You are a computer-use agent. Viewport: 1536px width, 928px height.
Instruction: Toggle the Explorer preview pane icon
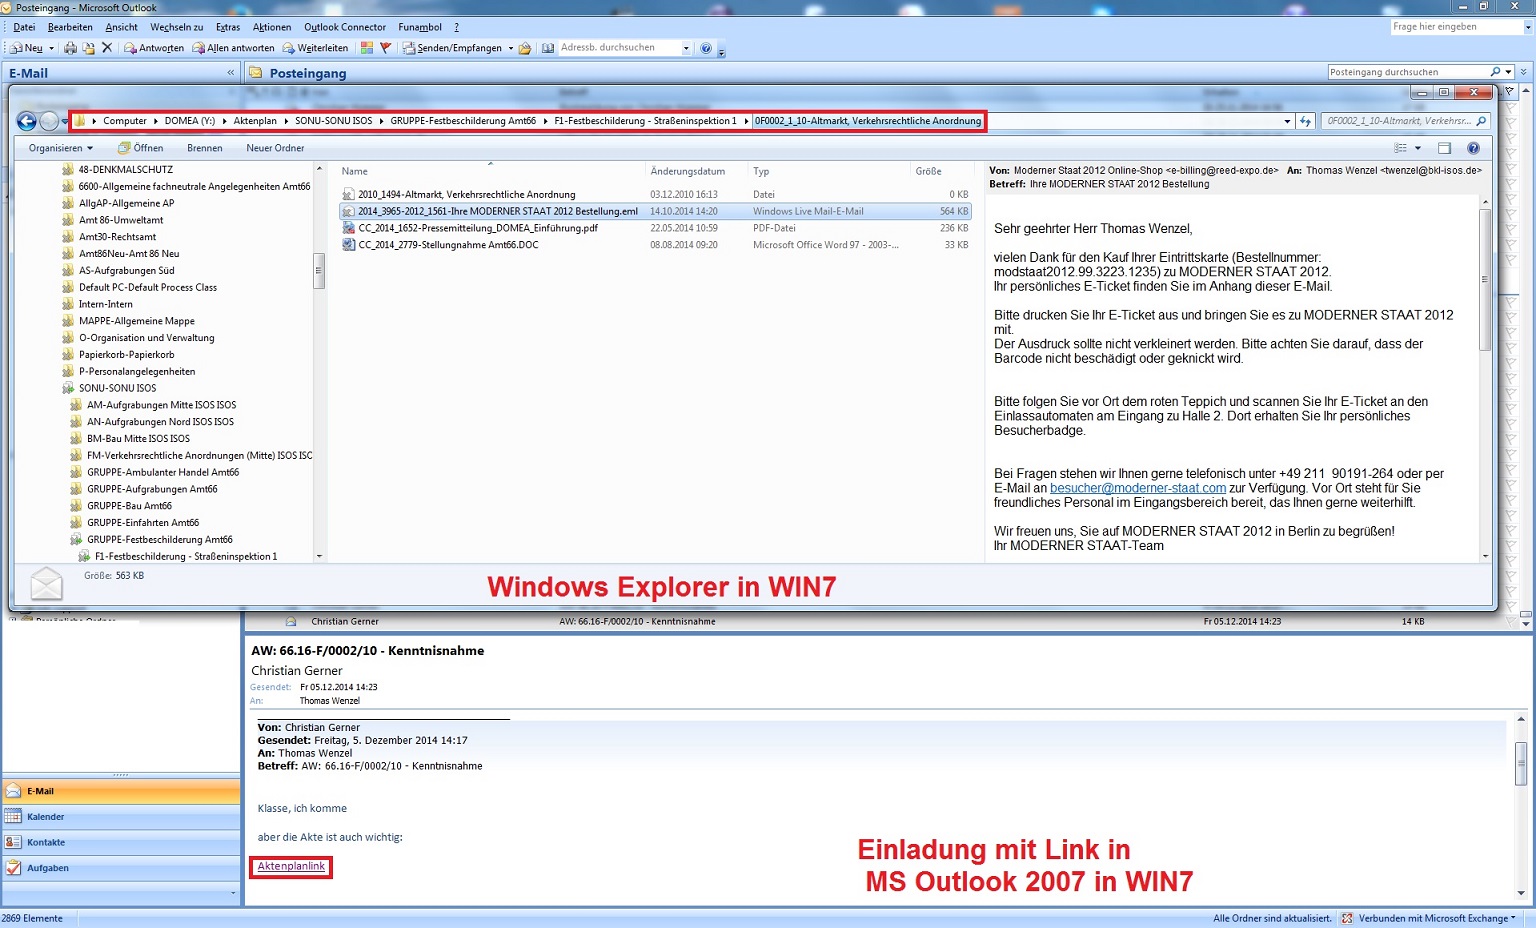[x=1444, y=148]
